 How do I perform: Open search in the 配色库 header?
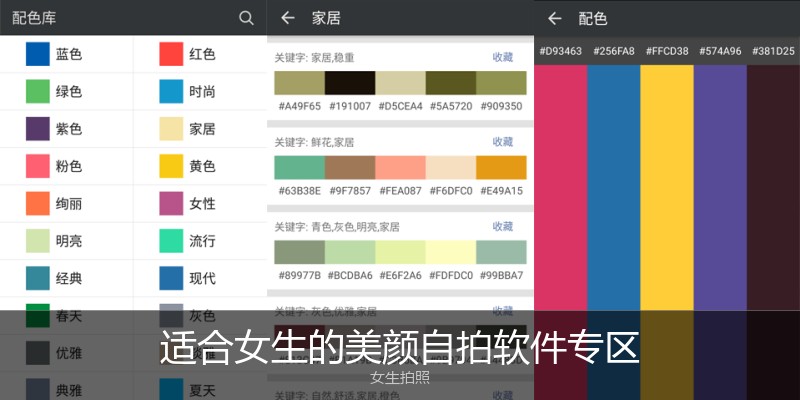(x=246, y=18)
